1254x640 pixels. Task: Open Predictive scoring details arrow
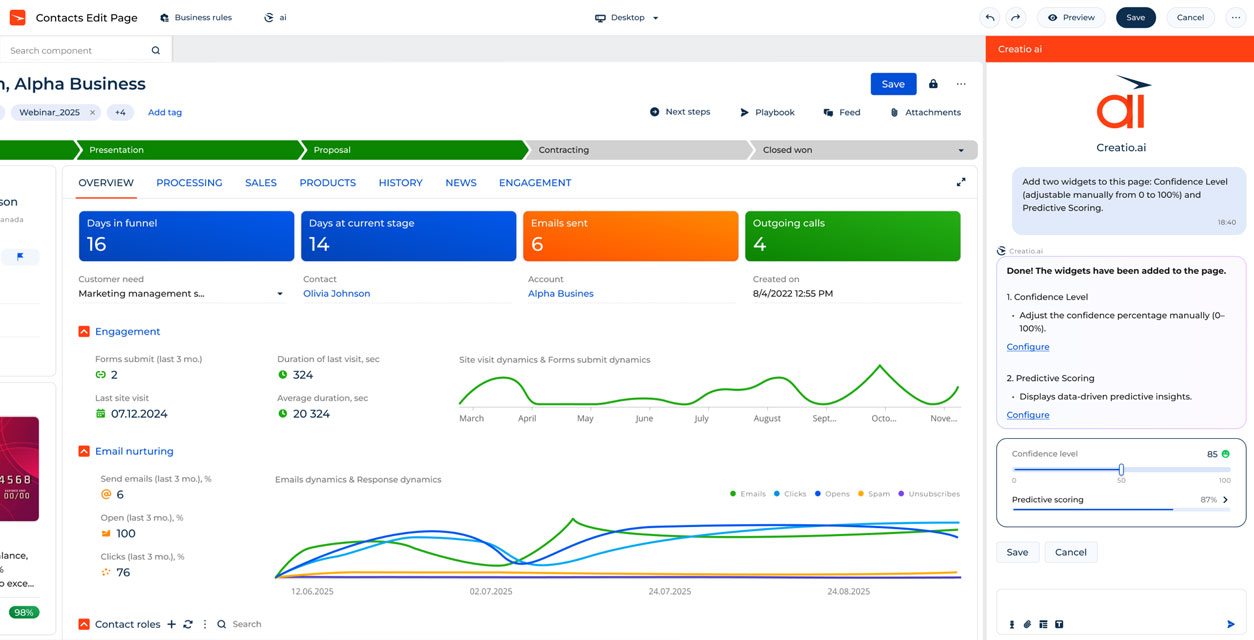pos(1226,500)
